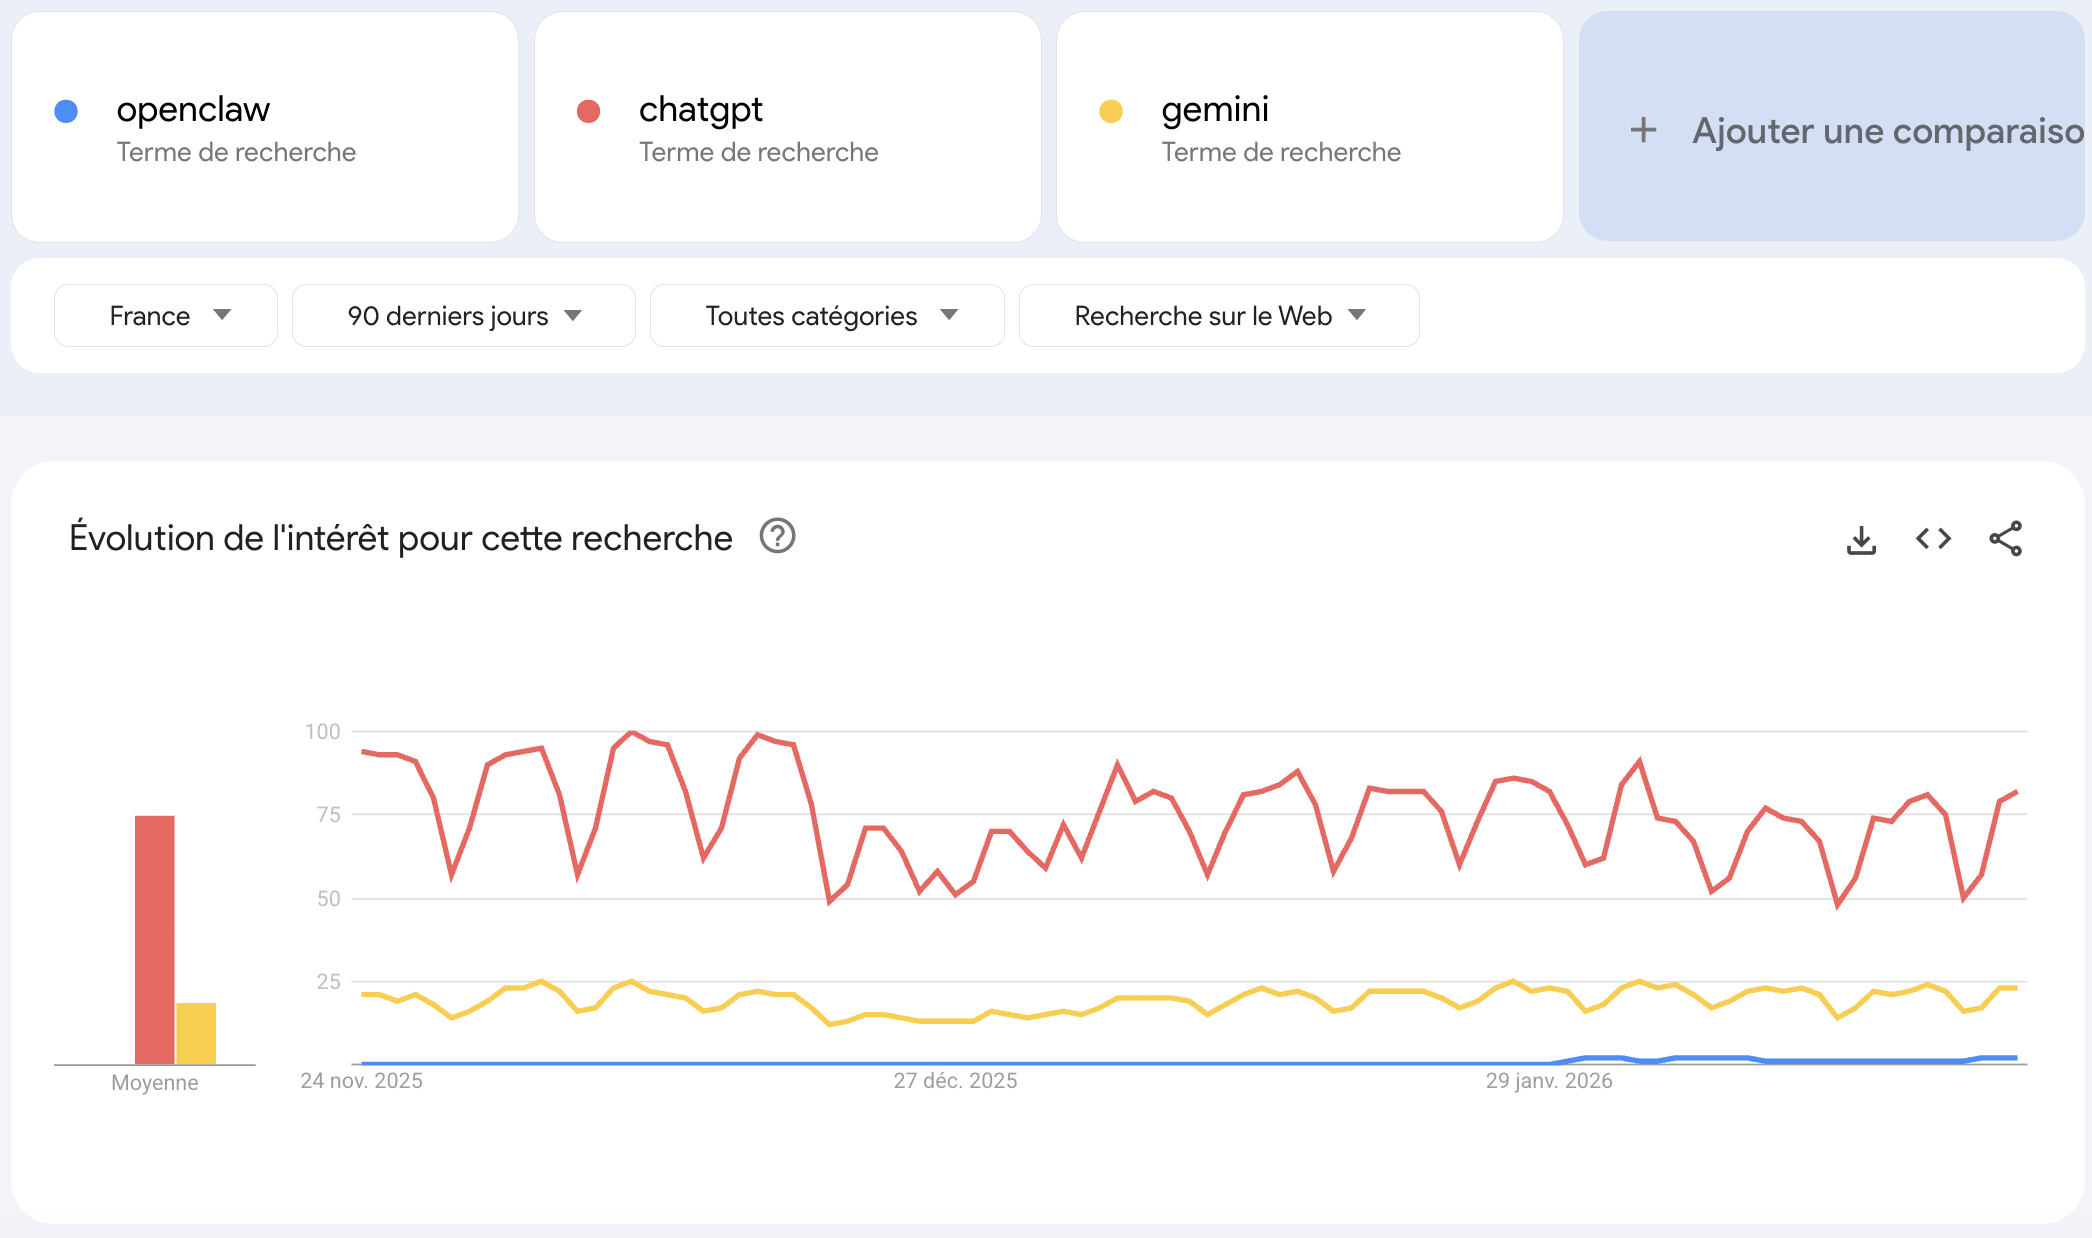Click the blue openclaw color dot
Viewport: 2092px width, 1238px height.
[66, 111]
